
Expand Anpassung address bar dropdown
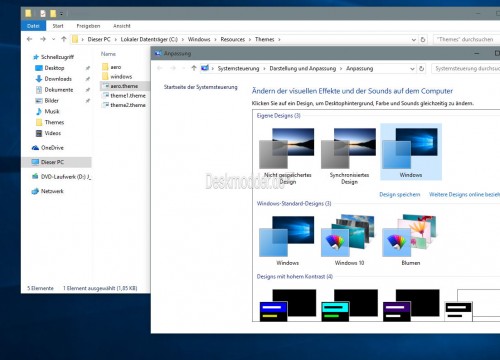tap(412, 68)
